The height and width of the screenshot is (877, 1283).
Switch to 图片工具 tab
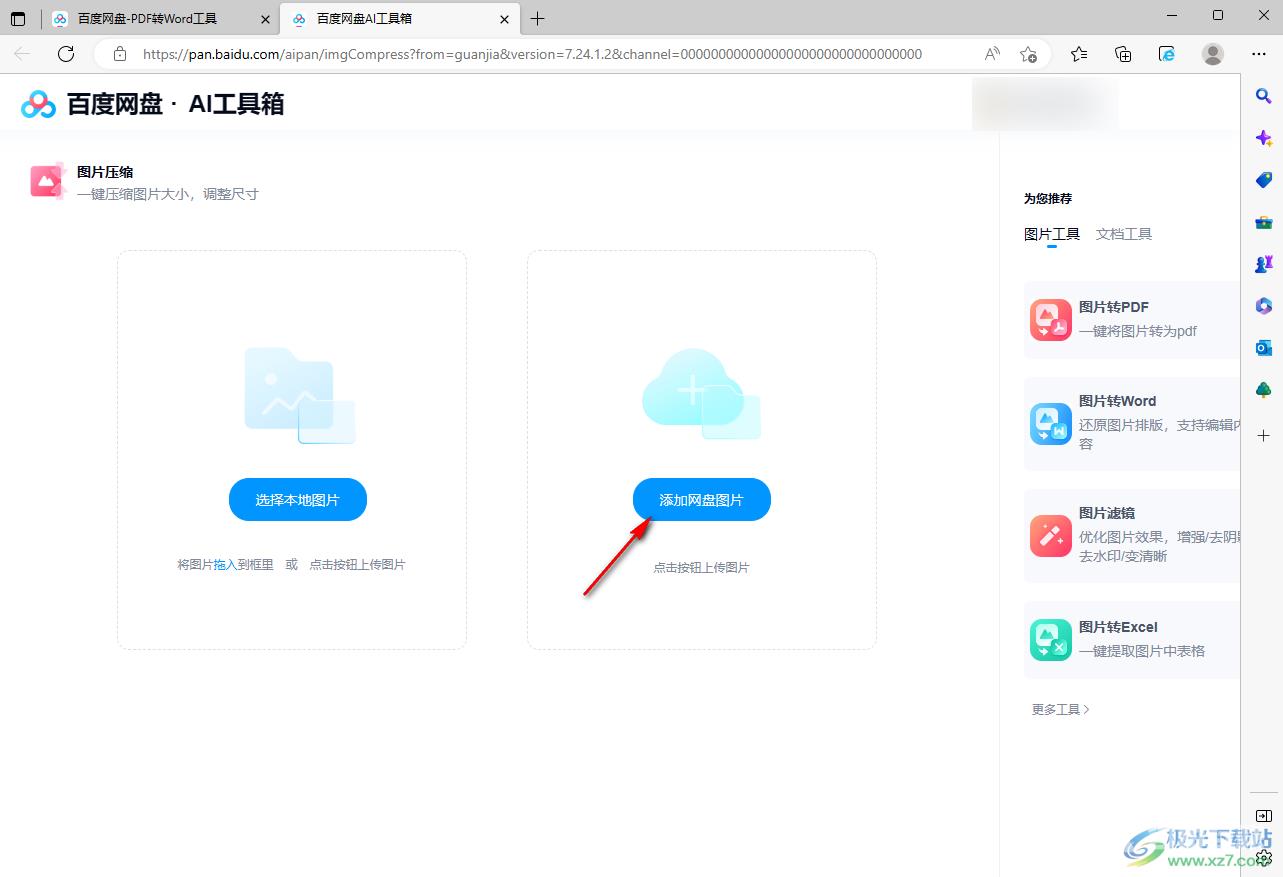click(x=1052, y=234)
